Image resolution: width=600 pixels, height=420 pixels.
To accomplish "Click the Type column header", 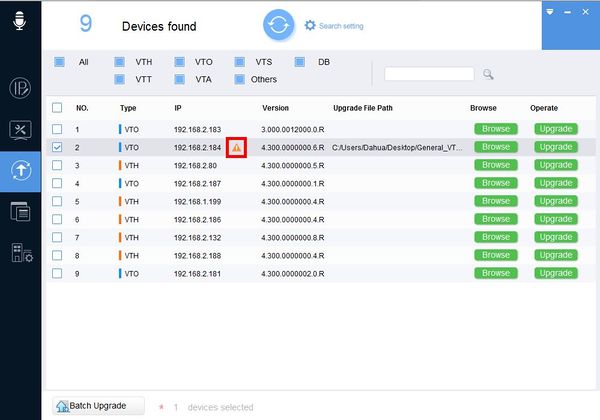I will pos(128,108).
